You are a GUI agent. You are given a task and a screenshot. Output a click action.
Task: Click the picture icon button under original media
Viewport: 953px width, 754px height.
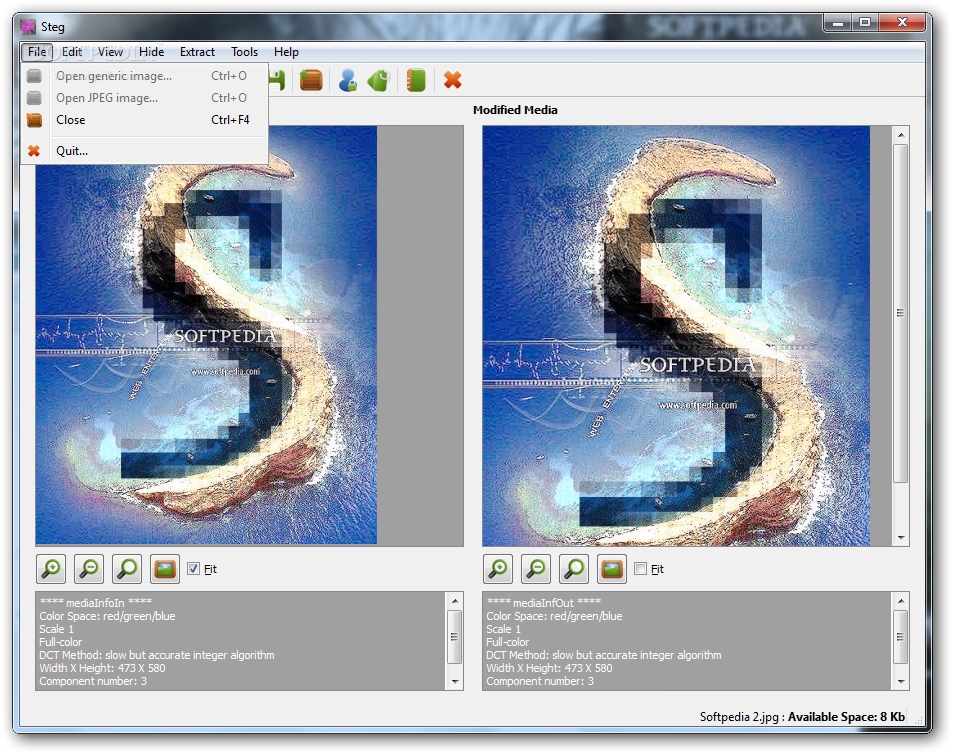point(165,569)
